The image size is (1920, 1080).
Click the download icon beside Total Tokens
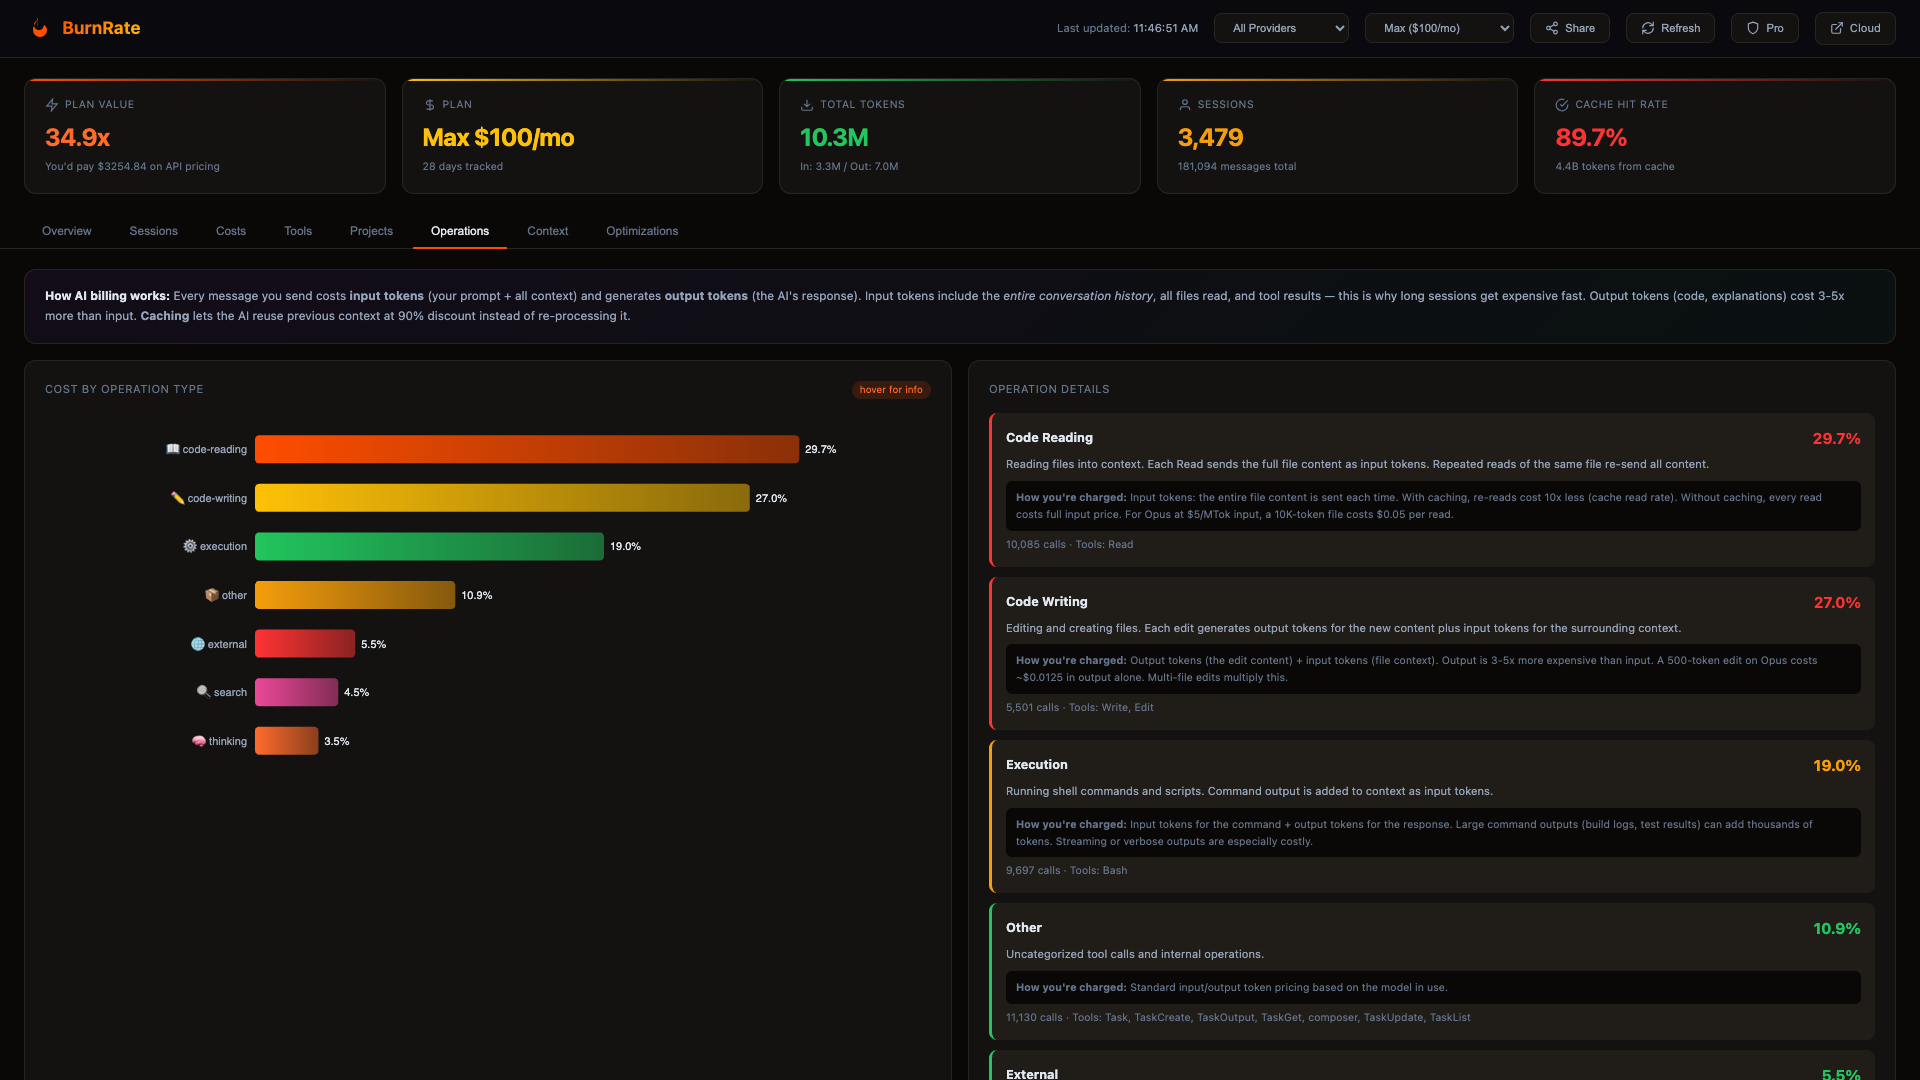[x=807, y=105]
